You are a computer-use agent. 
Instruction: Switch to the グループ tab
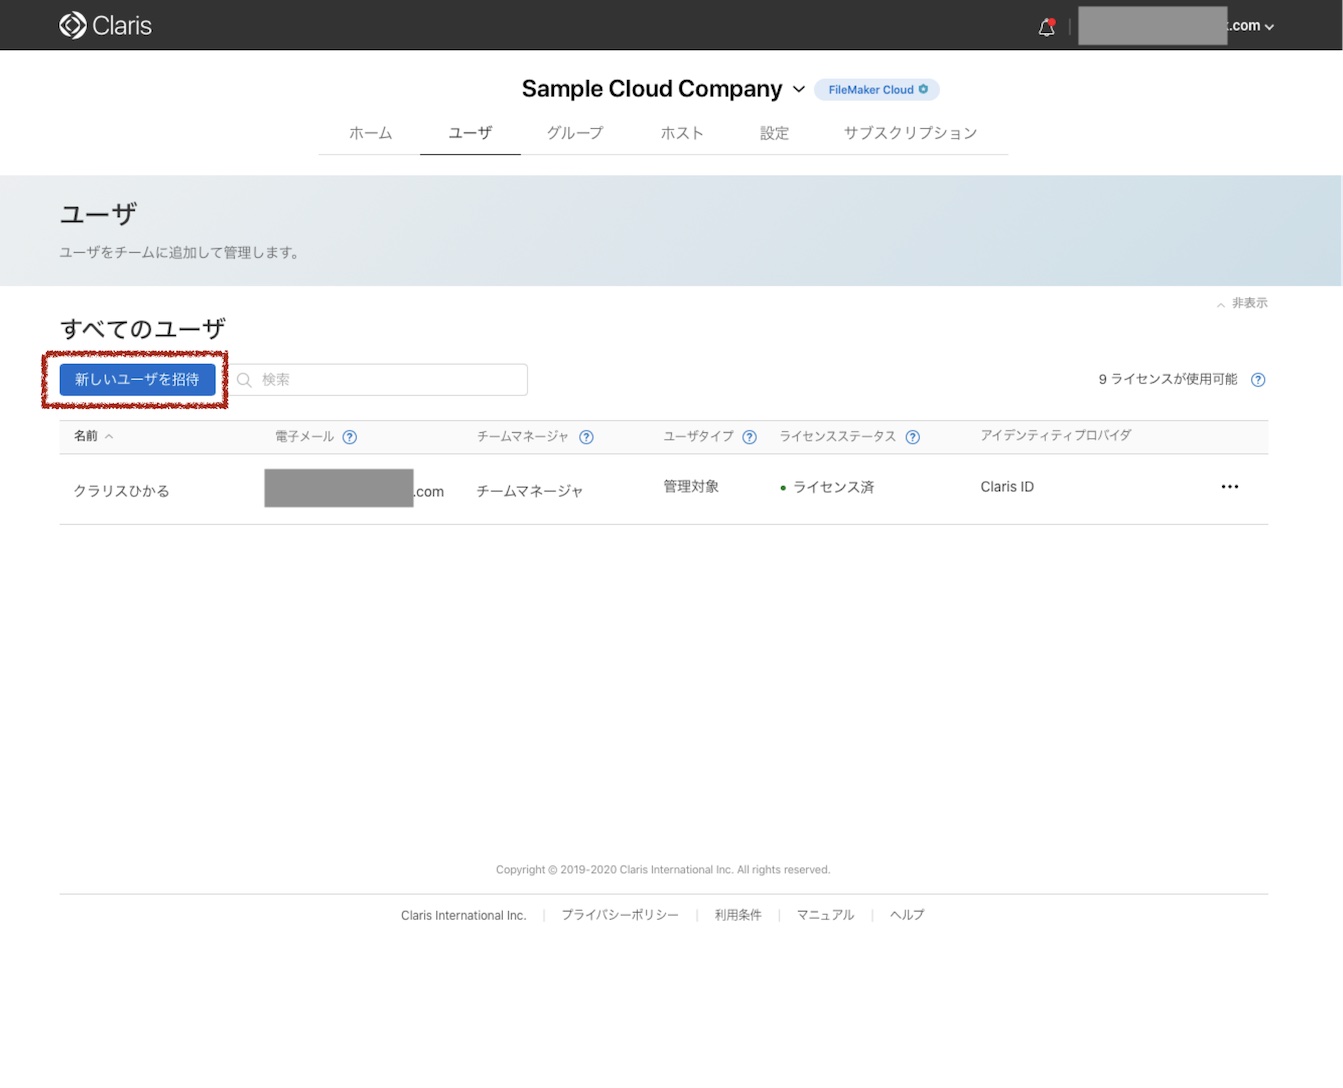tap(575, 132)
